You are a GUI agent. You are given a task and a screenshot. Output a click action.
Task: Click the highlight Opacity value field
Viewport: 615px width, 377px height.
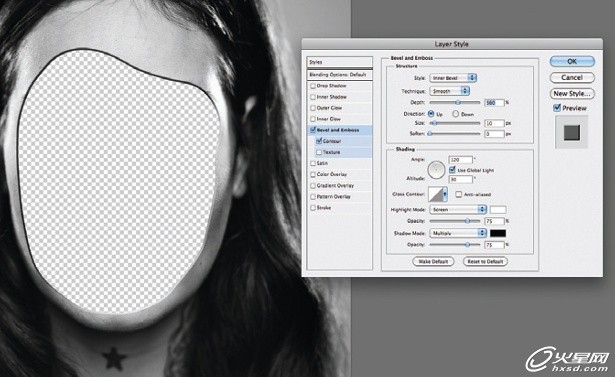pos(494,221)
